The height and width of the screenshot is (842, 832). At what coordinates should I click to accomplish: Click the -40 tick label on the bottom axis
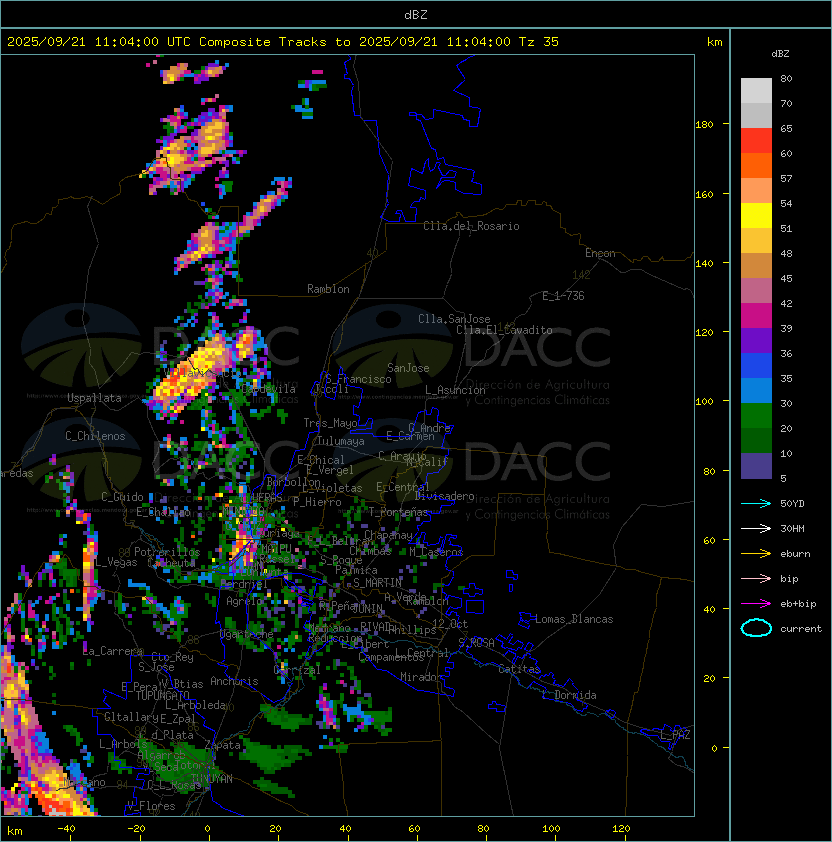point(66,829)
